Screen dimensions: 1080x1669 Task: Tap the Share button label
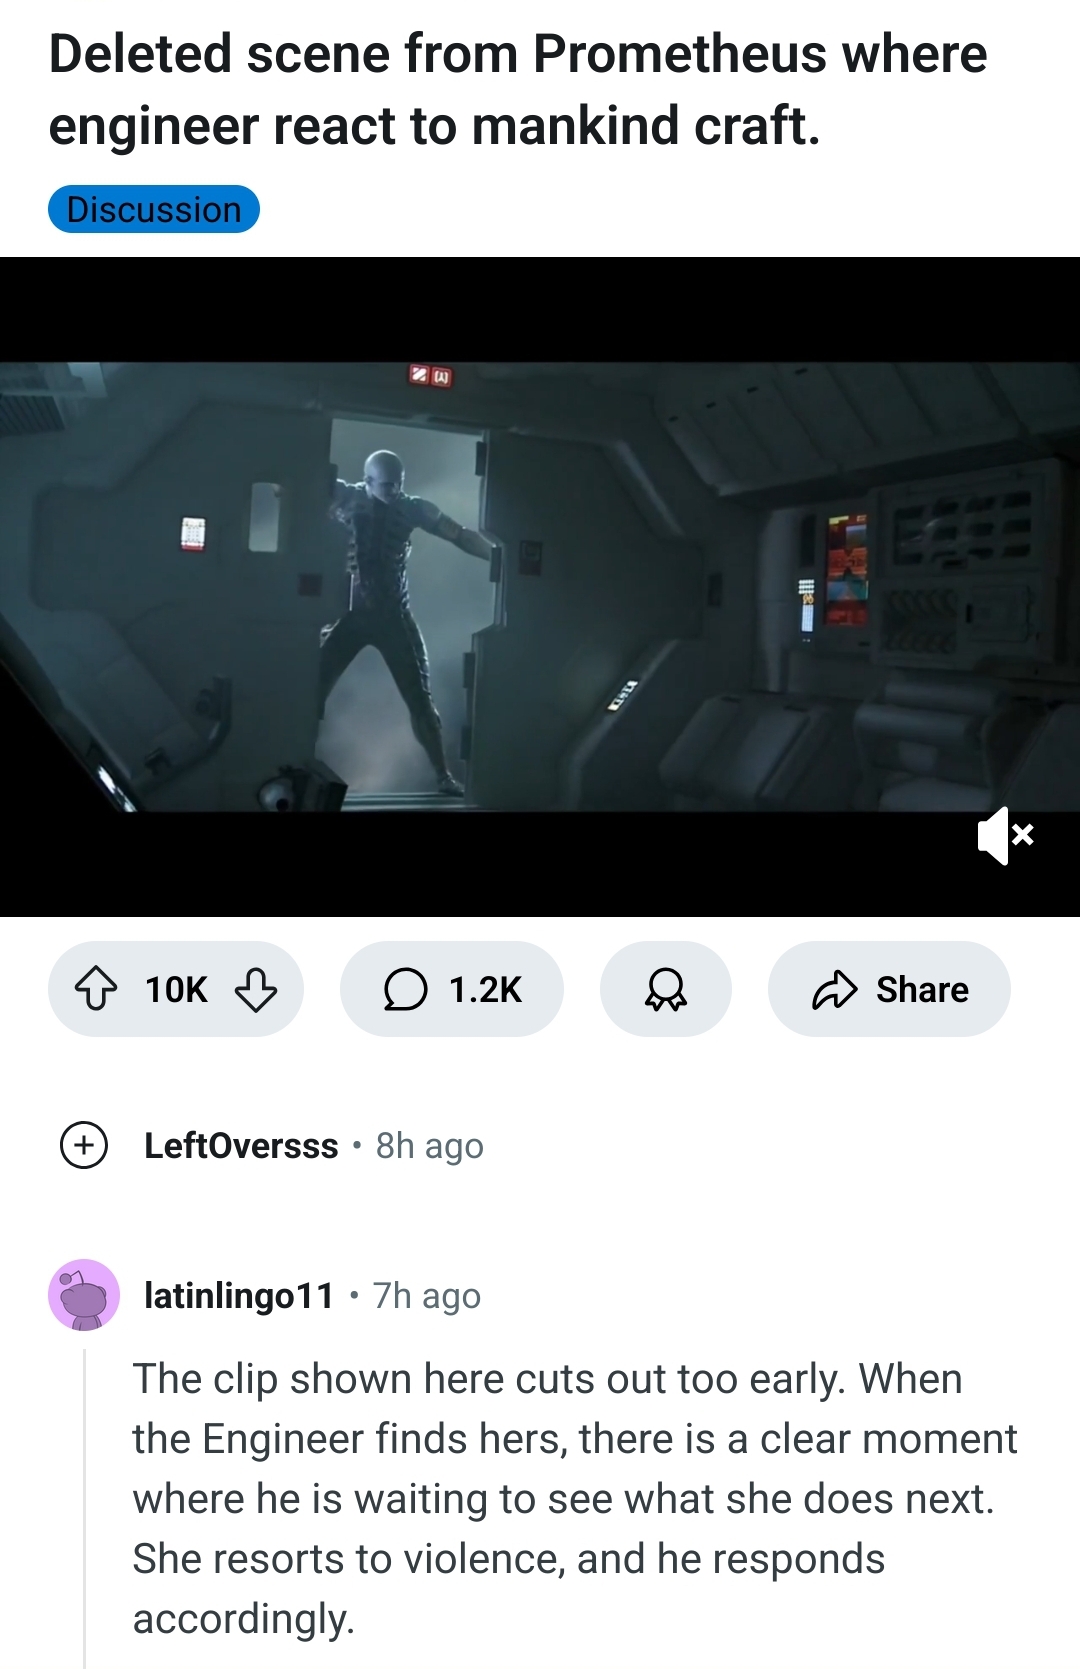click(x=922, y=989)
